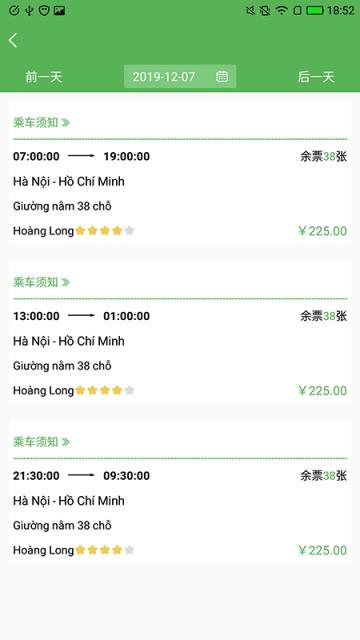The width and height of the screenshot is (360, 640).
Task: Select the 13:00:00 to 01:00:00 departure
Action: tap(180, 353)
